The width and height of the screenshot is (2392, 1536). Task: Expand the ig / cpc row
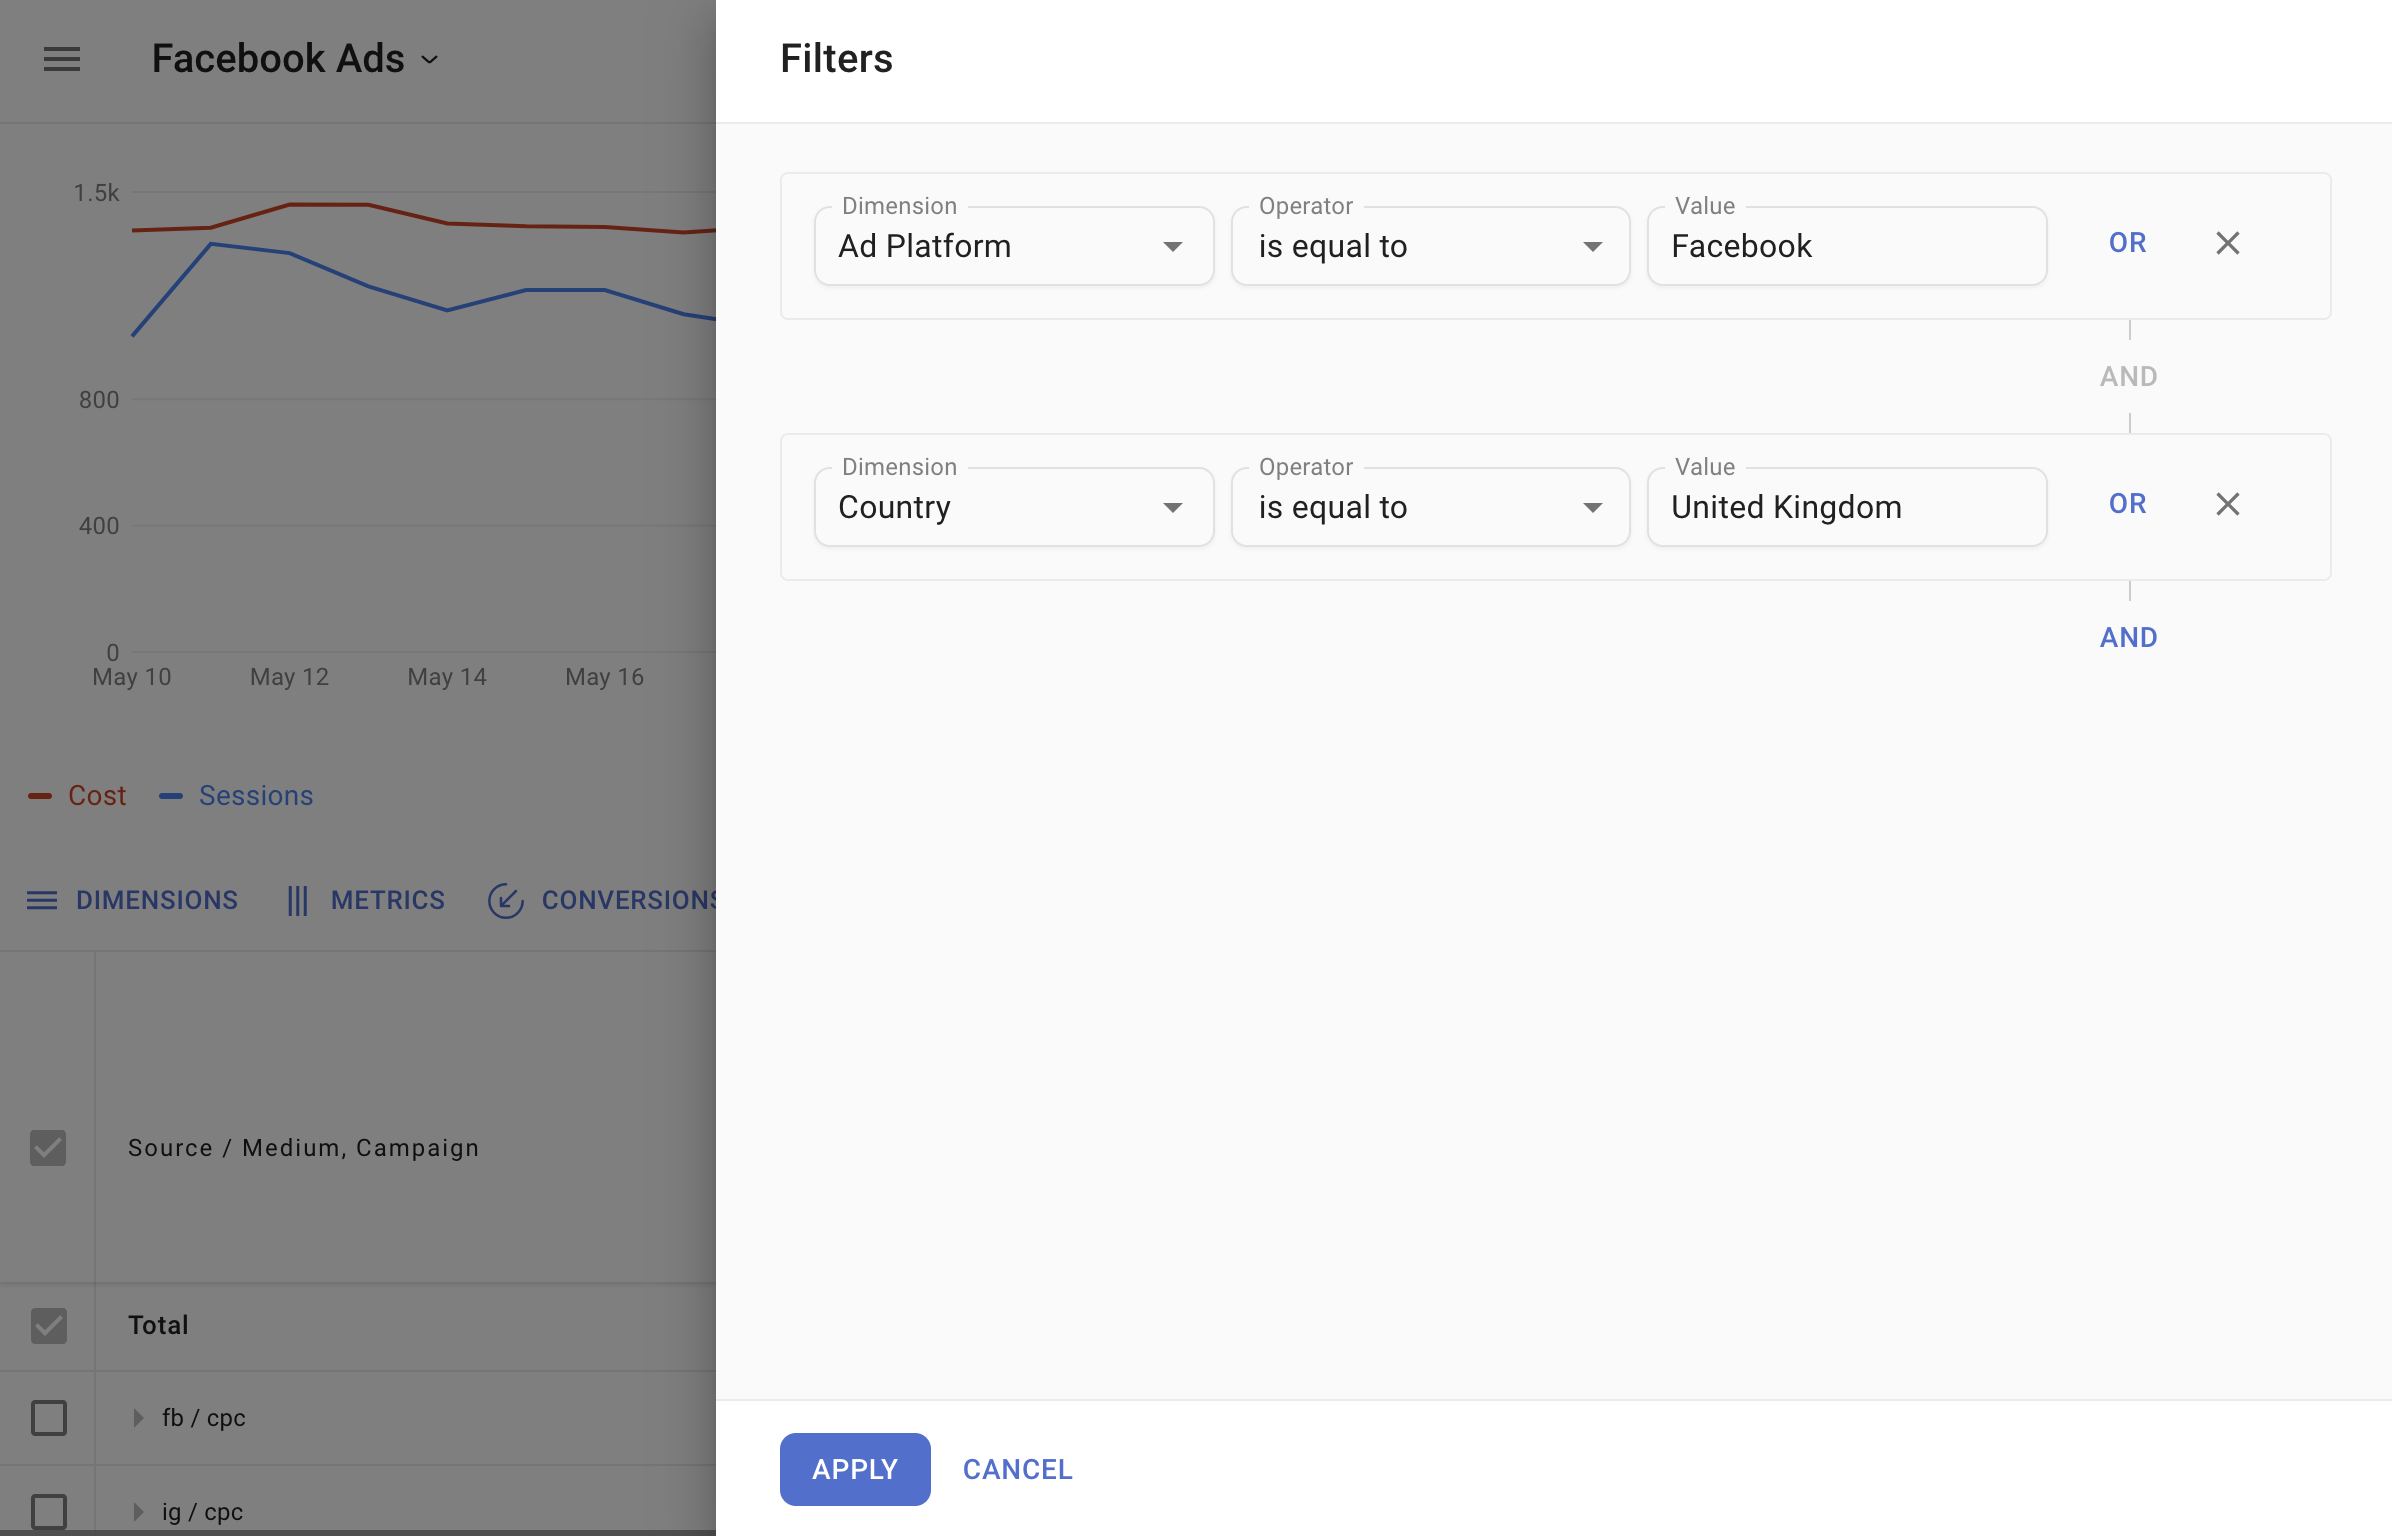coord(139,1511)
